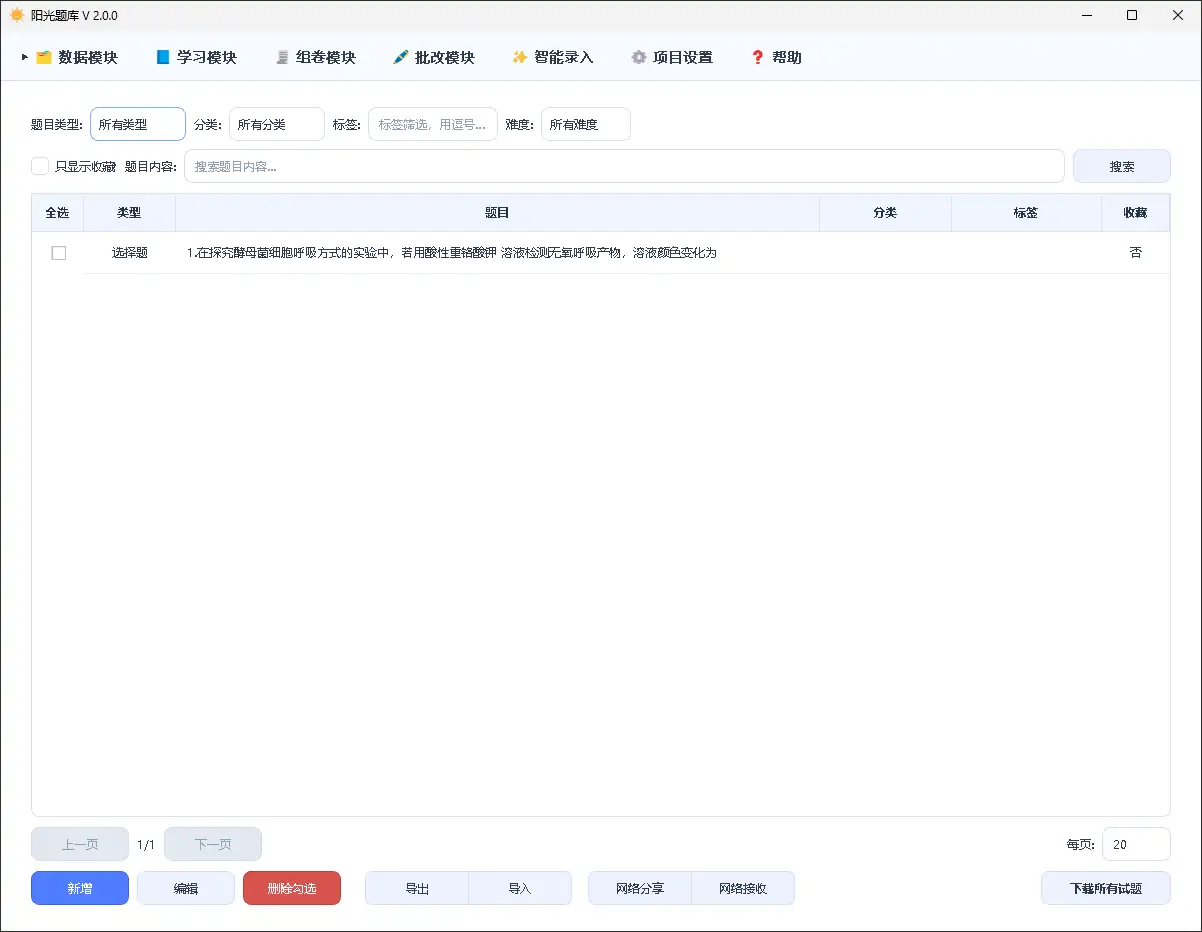
Task: Click the blue book icon of 学习模块
Action: coord(163,58)
